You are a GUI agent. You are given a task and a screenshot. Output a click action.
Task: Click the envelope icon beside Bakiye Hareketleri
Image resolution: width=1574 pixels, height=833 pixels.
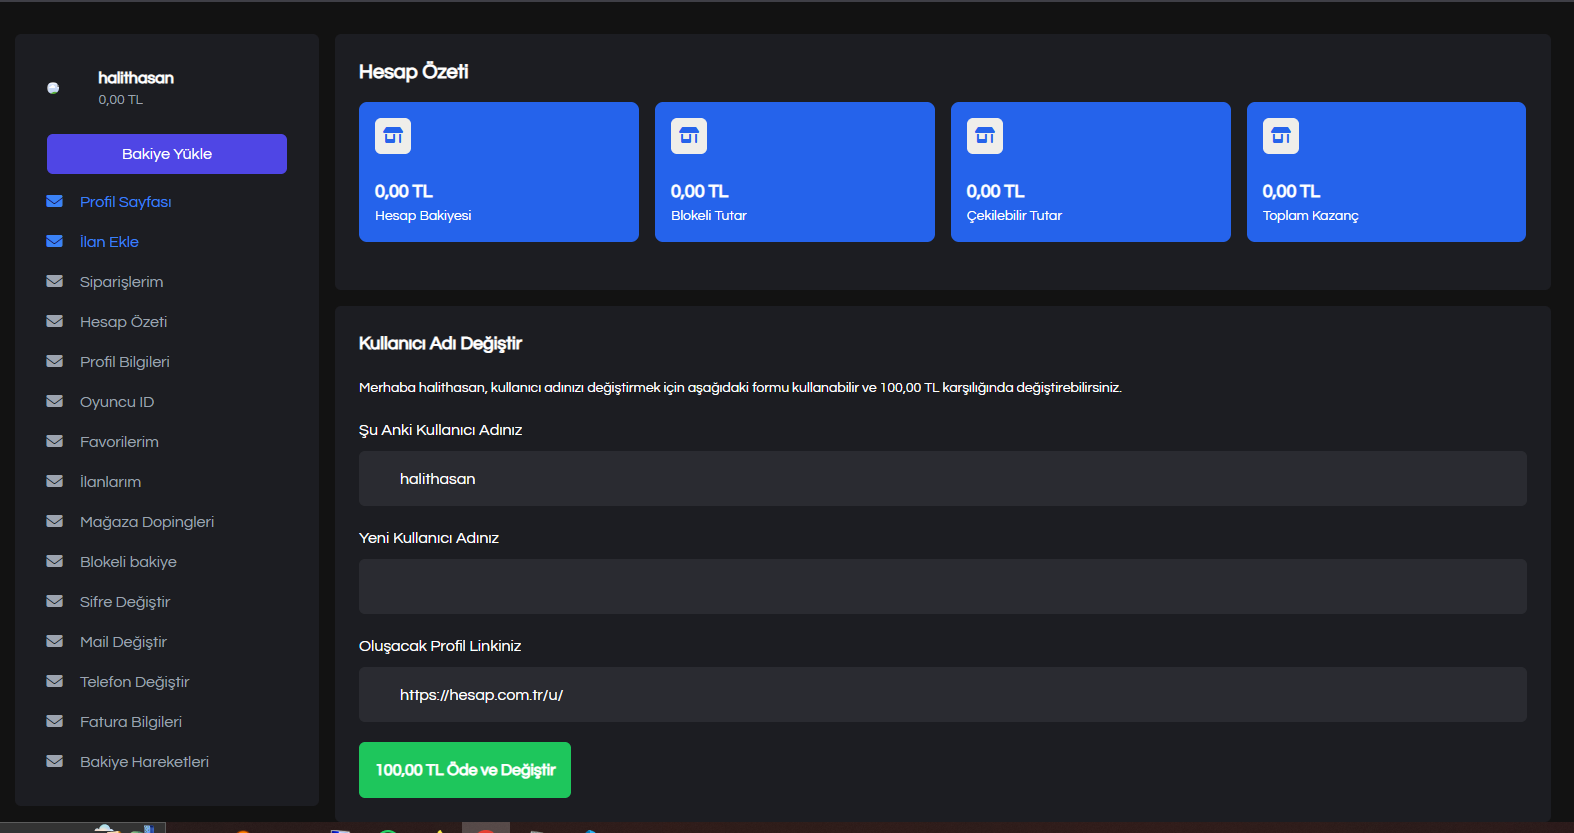(55, 761)
